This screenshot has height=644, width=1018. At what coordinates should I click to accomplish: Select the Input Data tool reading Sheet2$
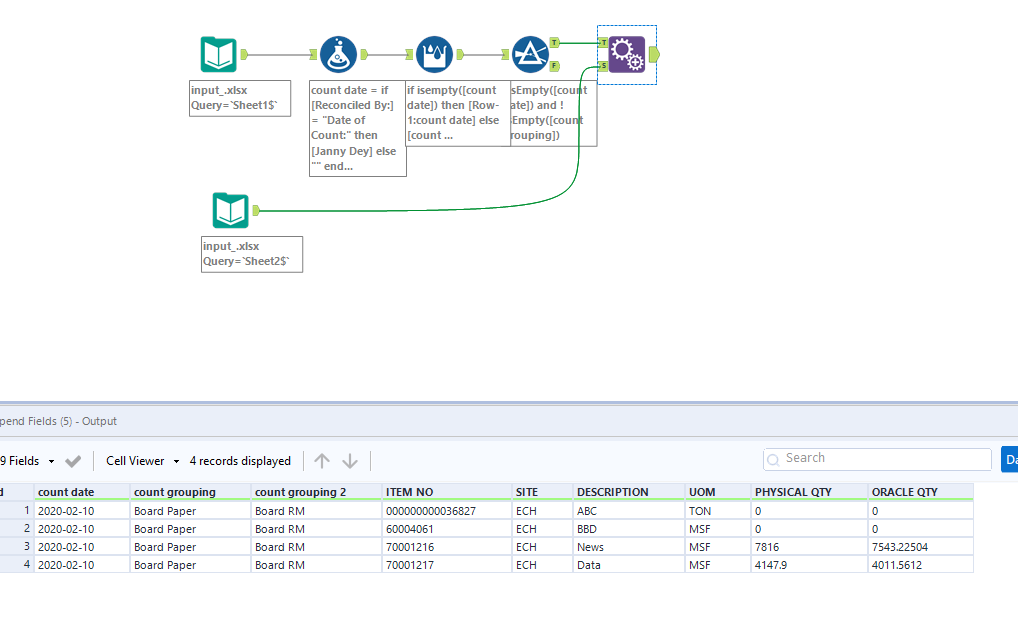point(230,211)
